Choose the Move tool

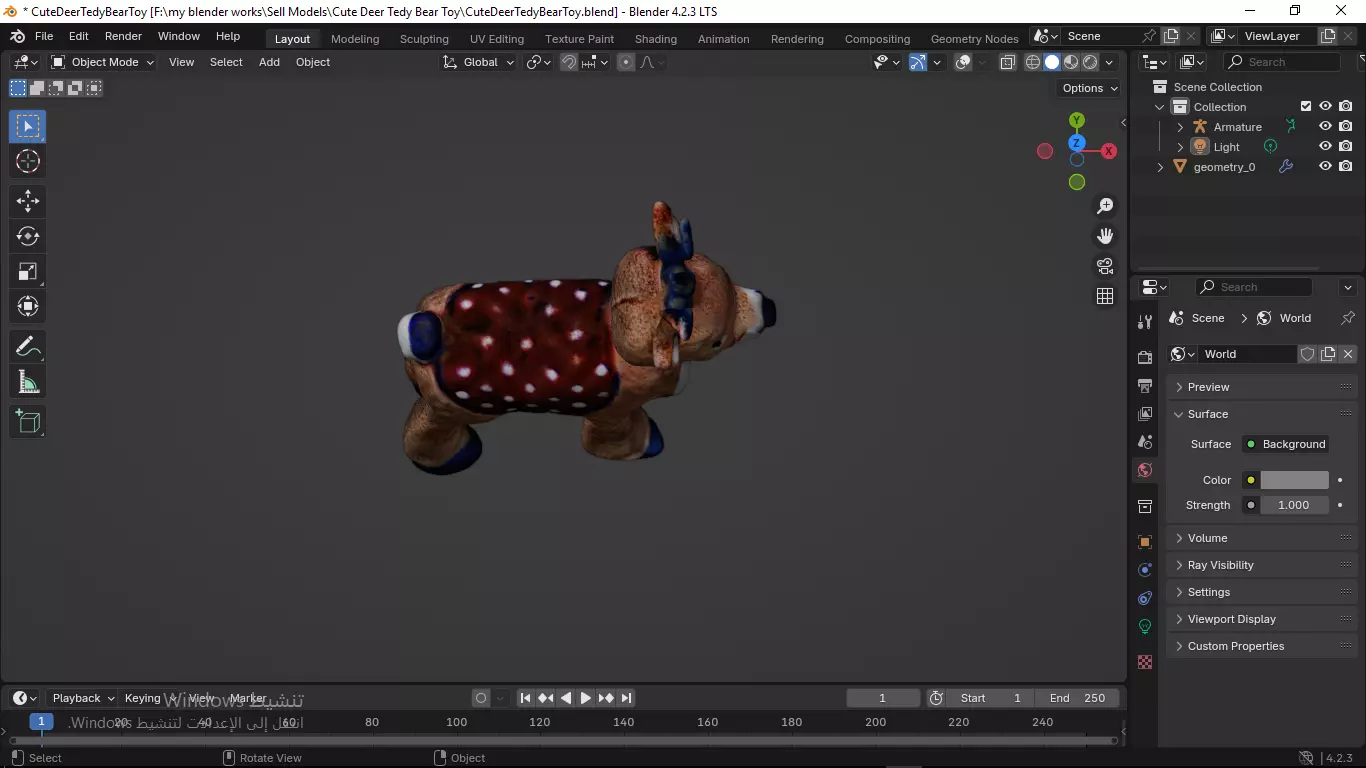[x=28, y=201]
